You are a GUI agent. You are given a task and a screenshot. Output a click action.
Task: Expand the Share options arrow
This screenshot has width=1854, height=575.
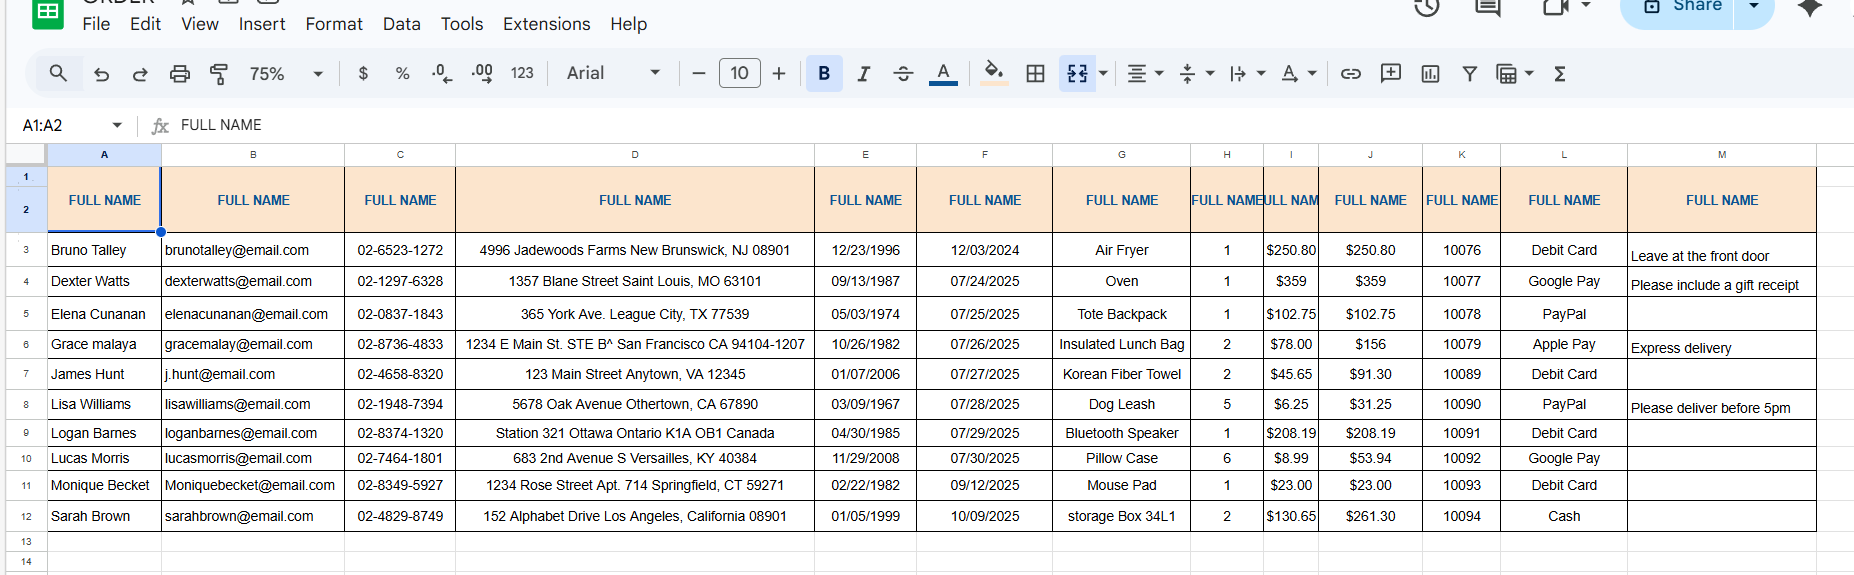click(x=1755, y=8)
